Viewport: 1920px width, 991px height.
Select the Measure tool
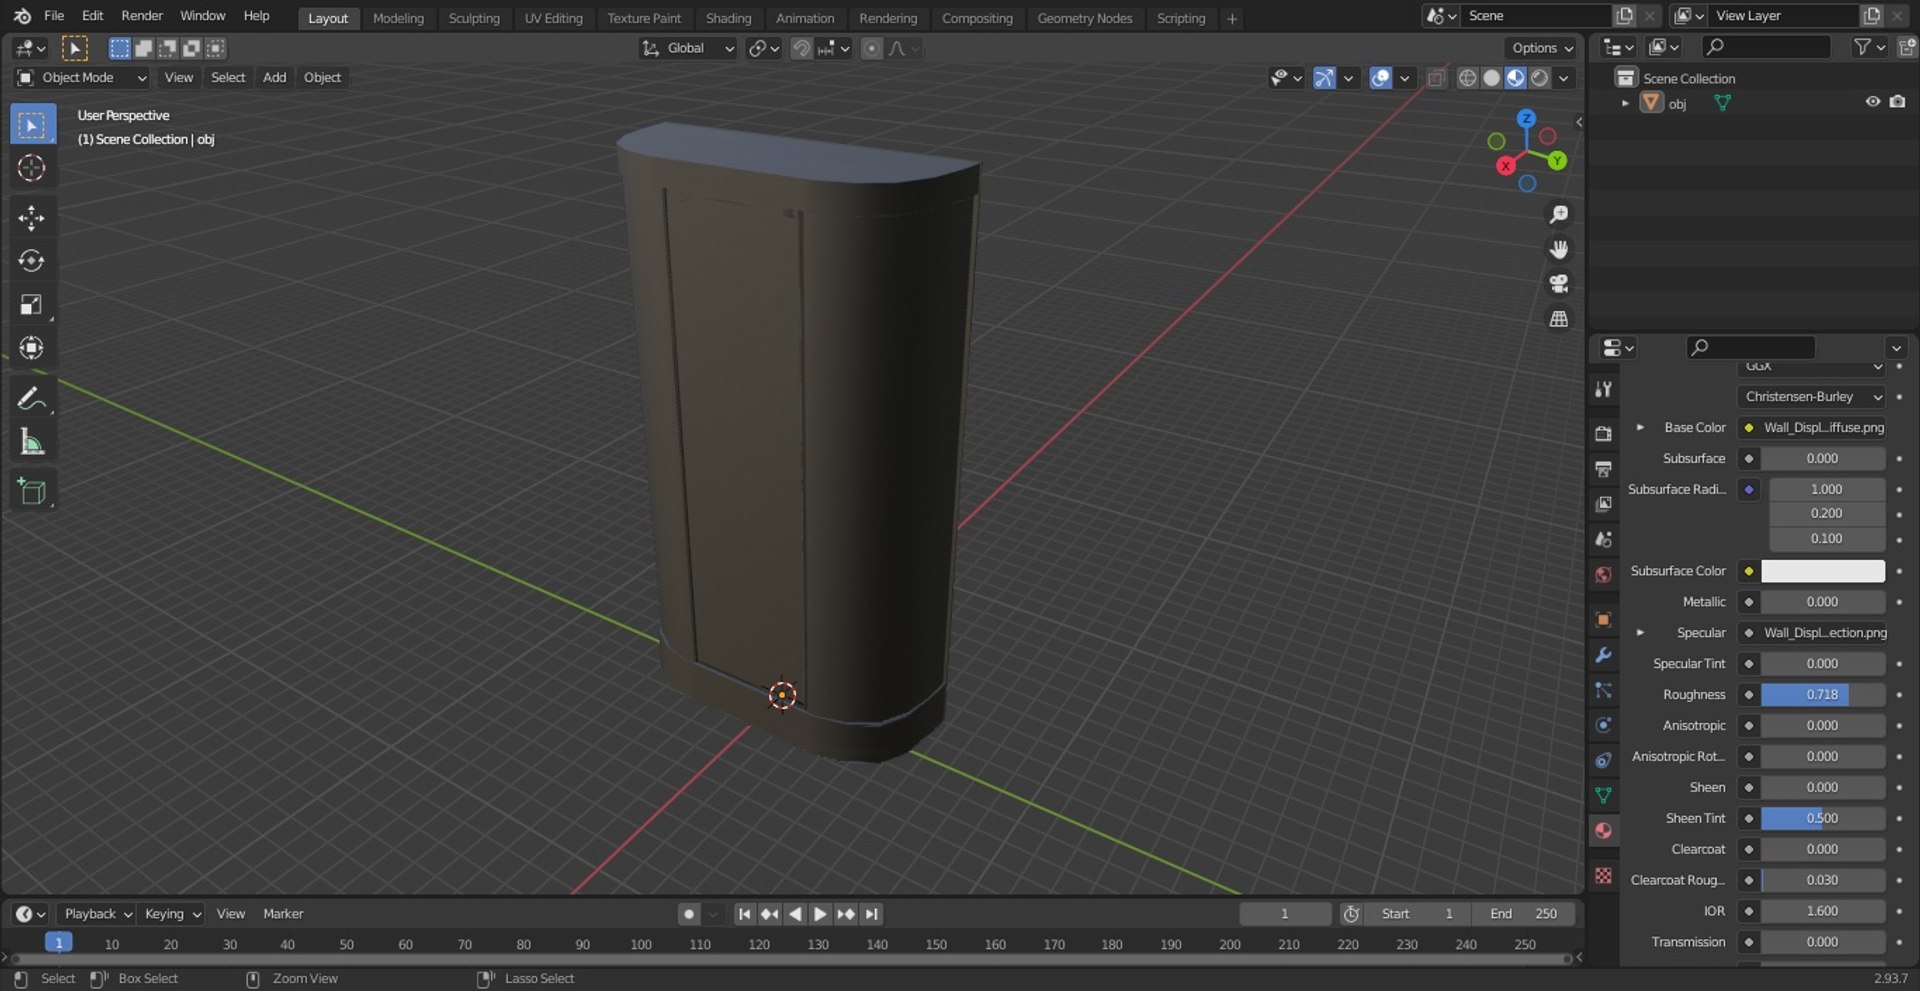31,442
